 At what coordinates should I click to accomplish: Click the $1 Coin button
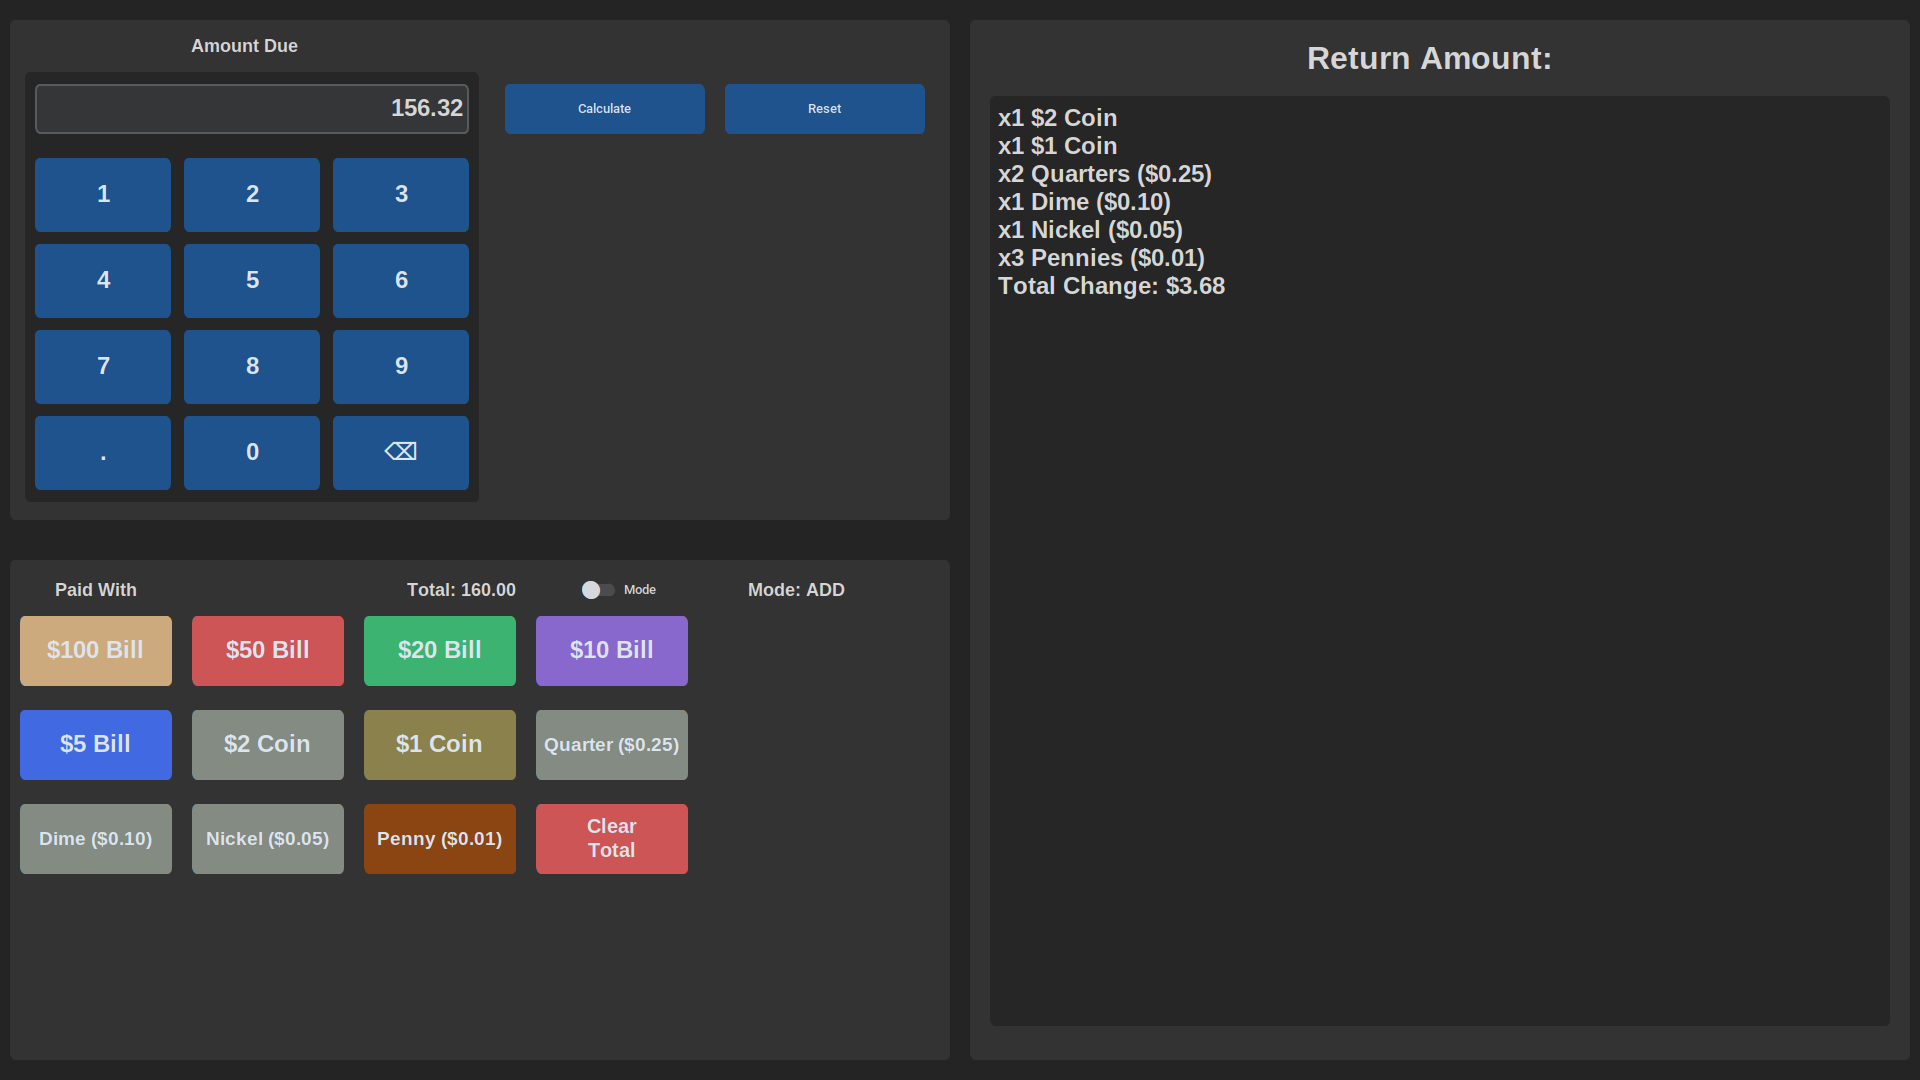(440, 745)
